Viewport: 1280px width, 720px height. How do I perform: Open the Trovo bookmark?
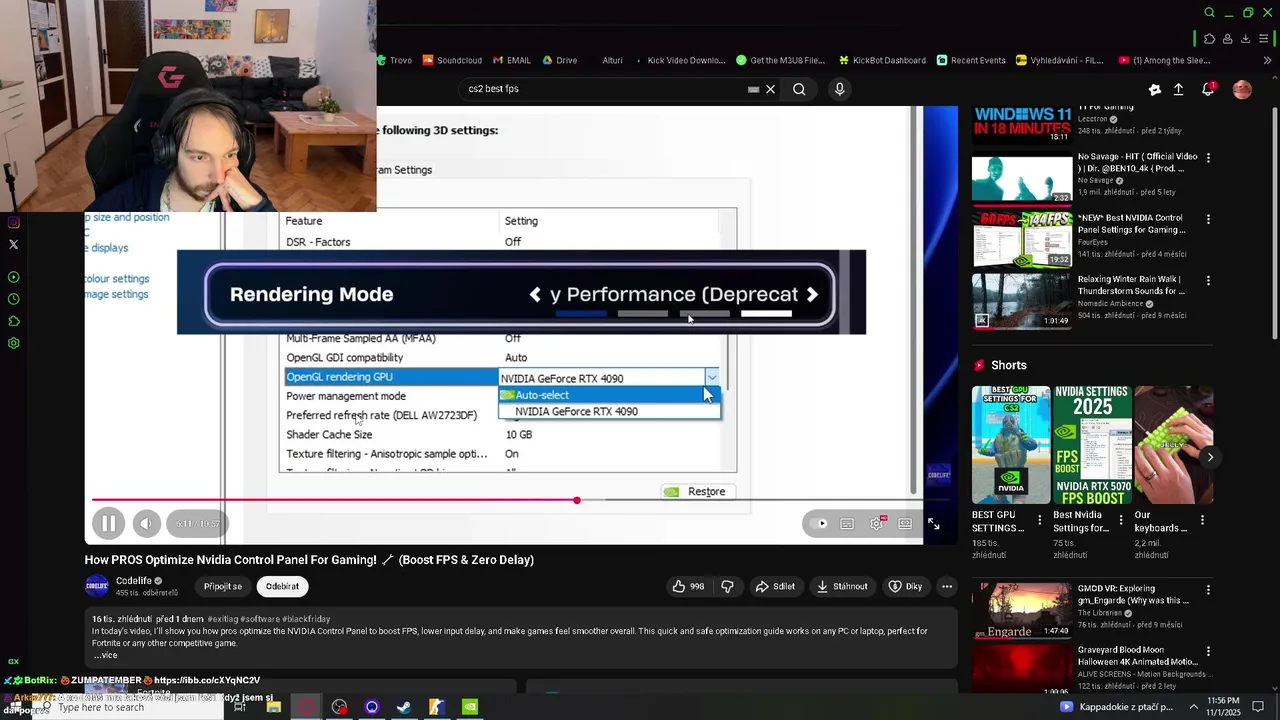(394, 60)
